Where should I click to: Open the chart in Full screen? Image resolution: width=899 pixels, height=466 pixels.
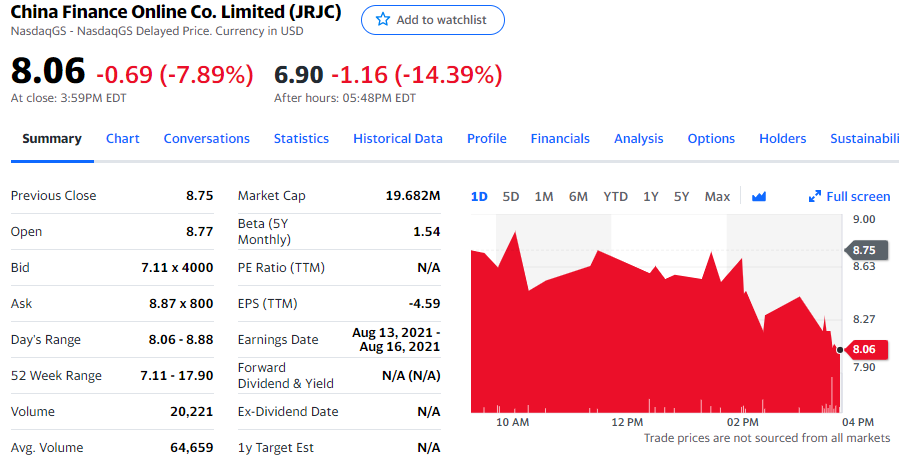850,197
